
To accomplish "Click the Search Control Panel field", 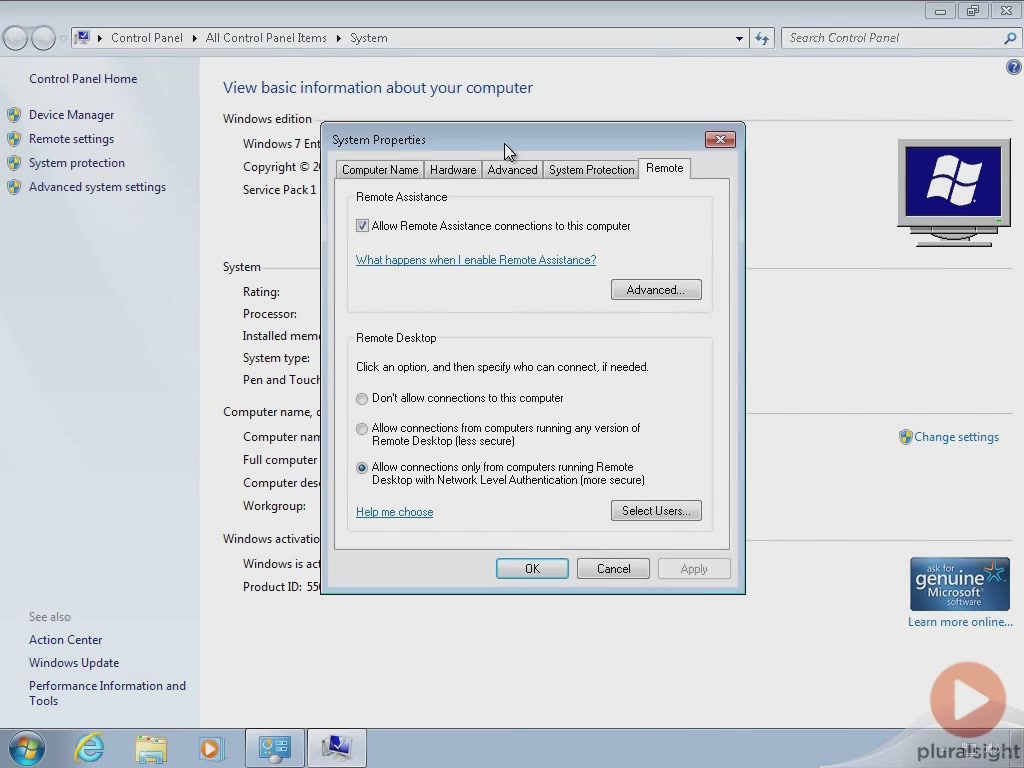I will tap(893, 38).
